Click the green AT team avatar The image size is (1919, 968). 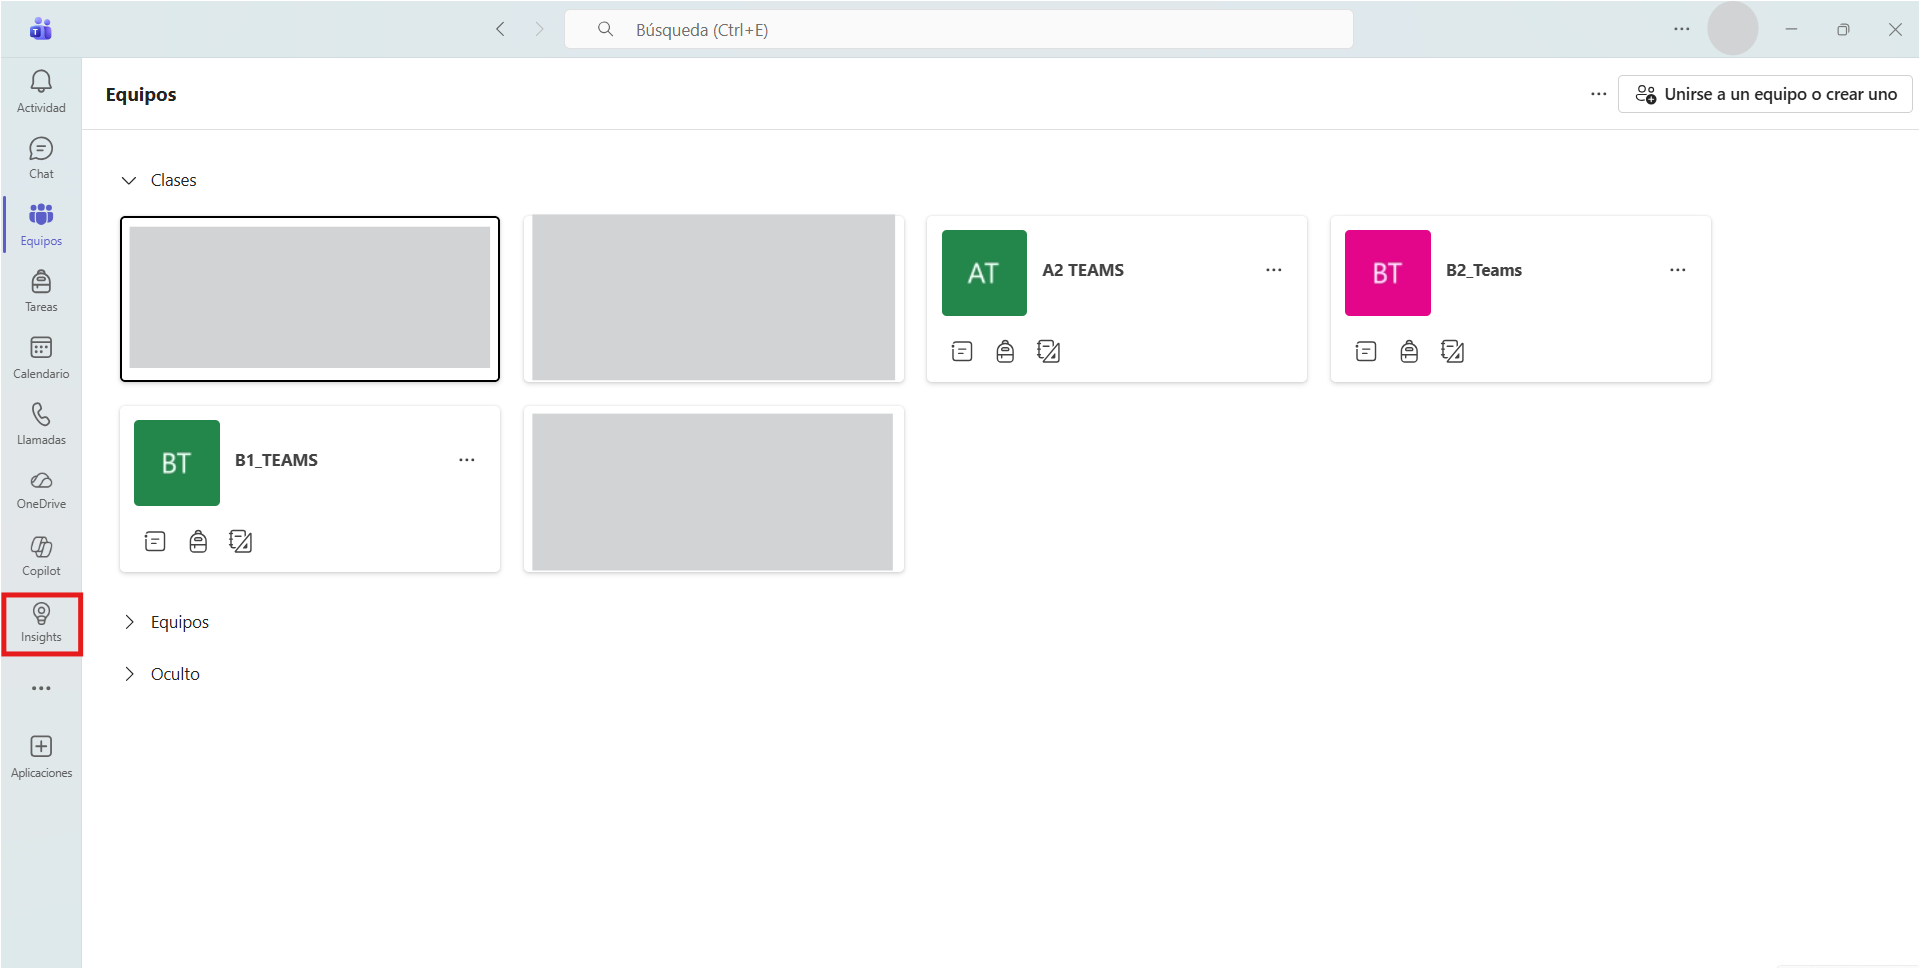pos(984,273)
